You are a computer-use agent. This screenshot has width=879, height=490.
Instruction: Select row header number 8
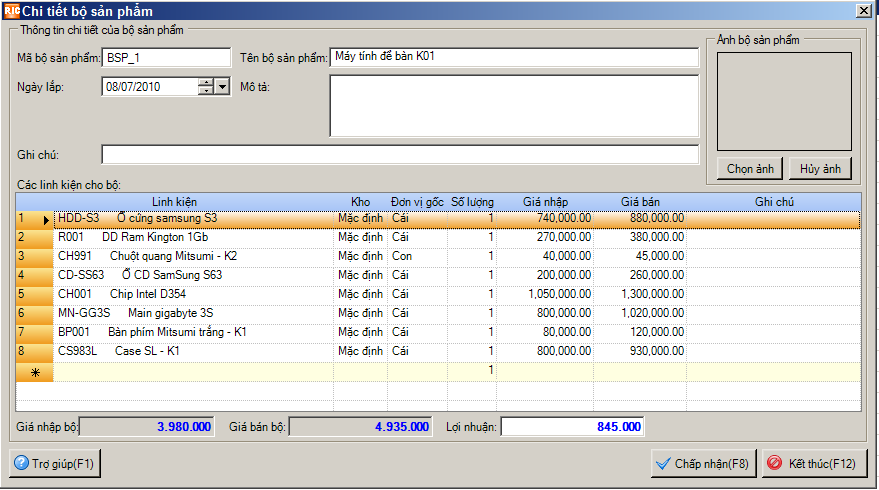35,352
